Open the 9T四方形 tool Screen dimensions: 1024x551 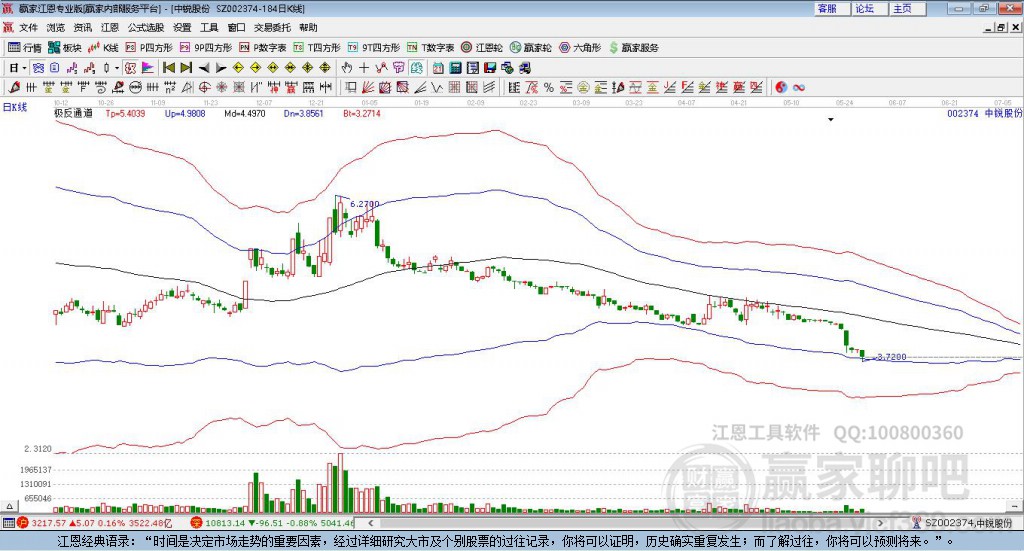coord(374,48)
